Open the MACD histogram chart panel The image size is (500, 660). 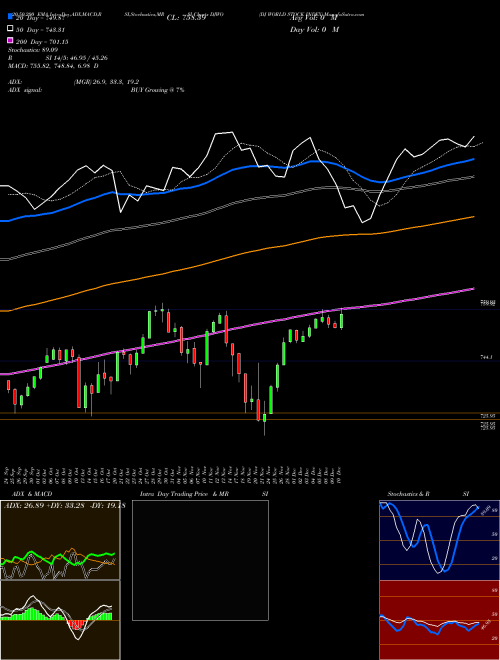pos(60,620)
